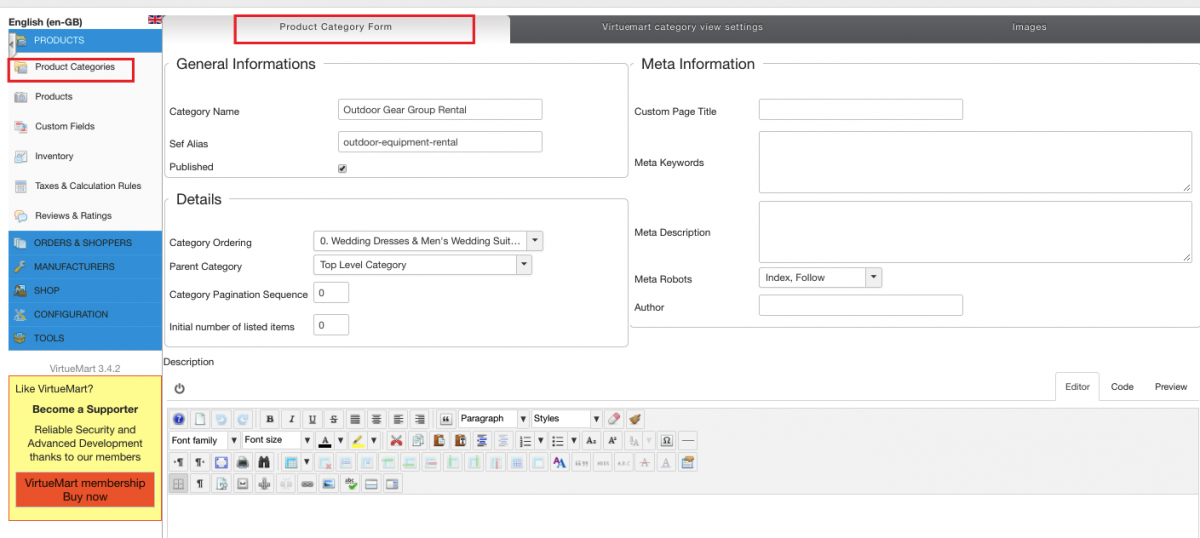The height and width of the screenshot is (538, 1200).
Task: Uncheck the Published checkbox
Action: tap(343, 168)
